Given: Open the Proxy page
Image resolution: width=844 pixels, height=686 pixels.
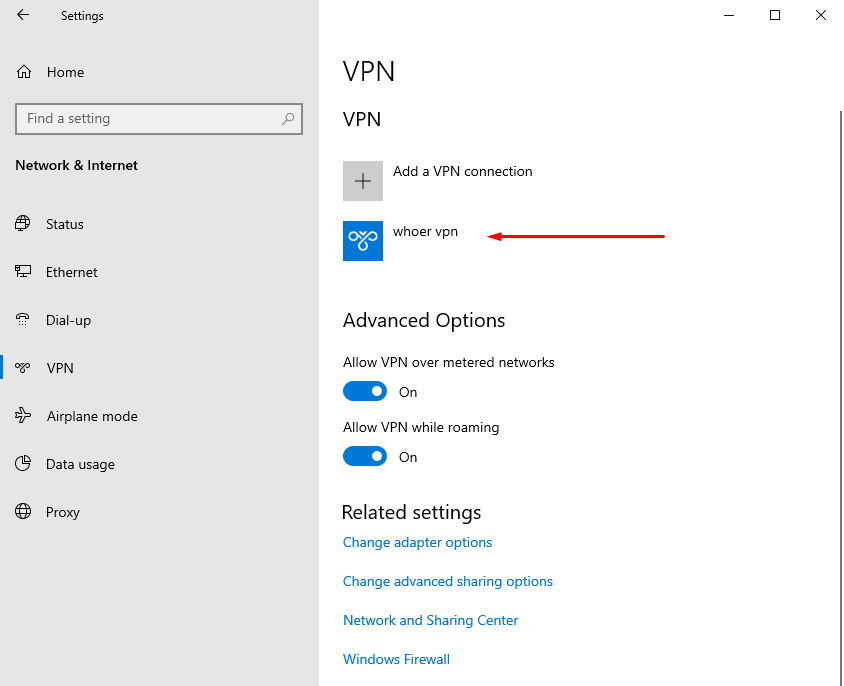Looking at the screenshot, I should (x=62, y=512).
